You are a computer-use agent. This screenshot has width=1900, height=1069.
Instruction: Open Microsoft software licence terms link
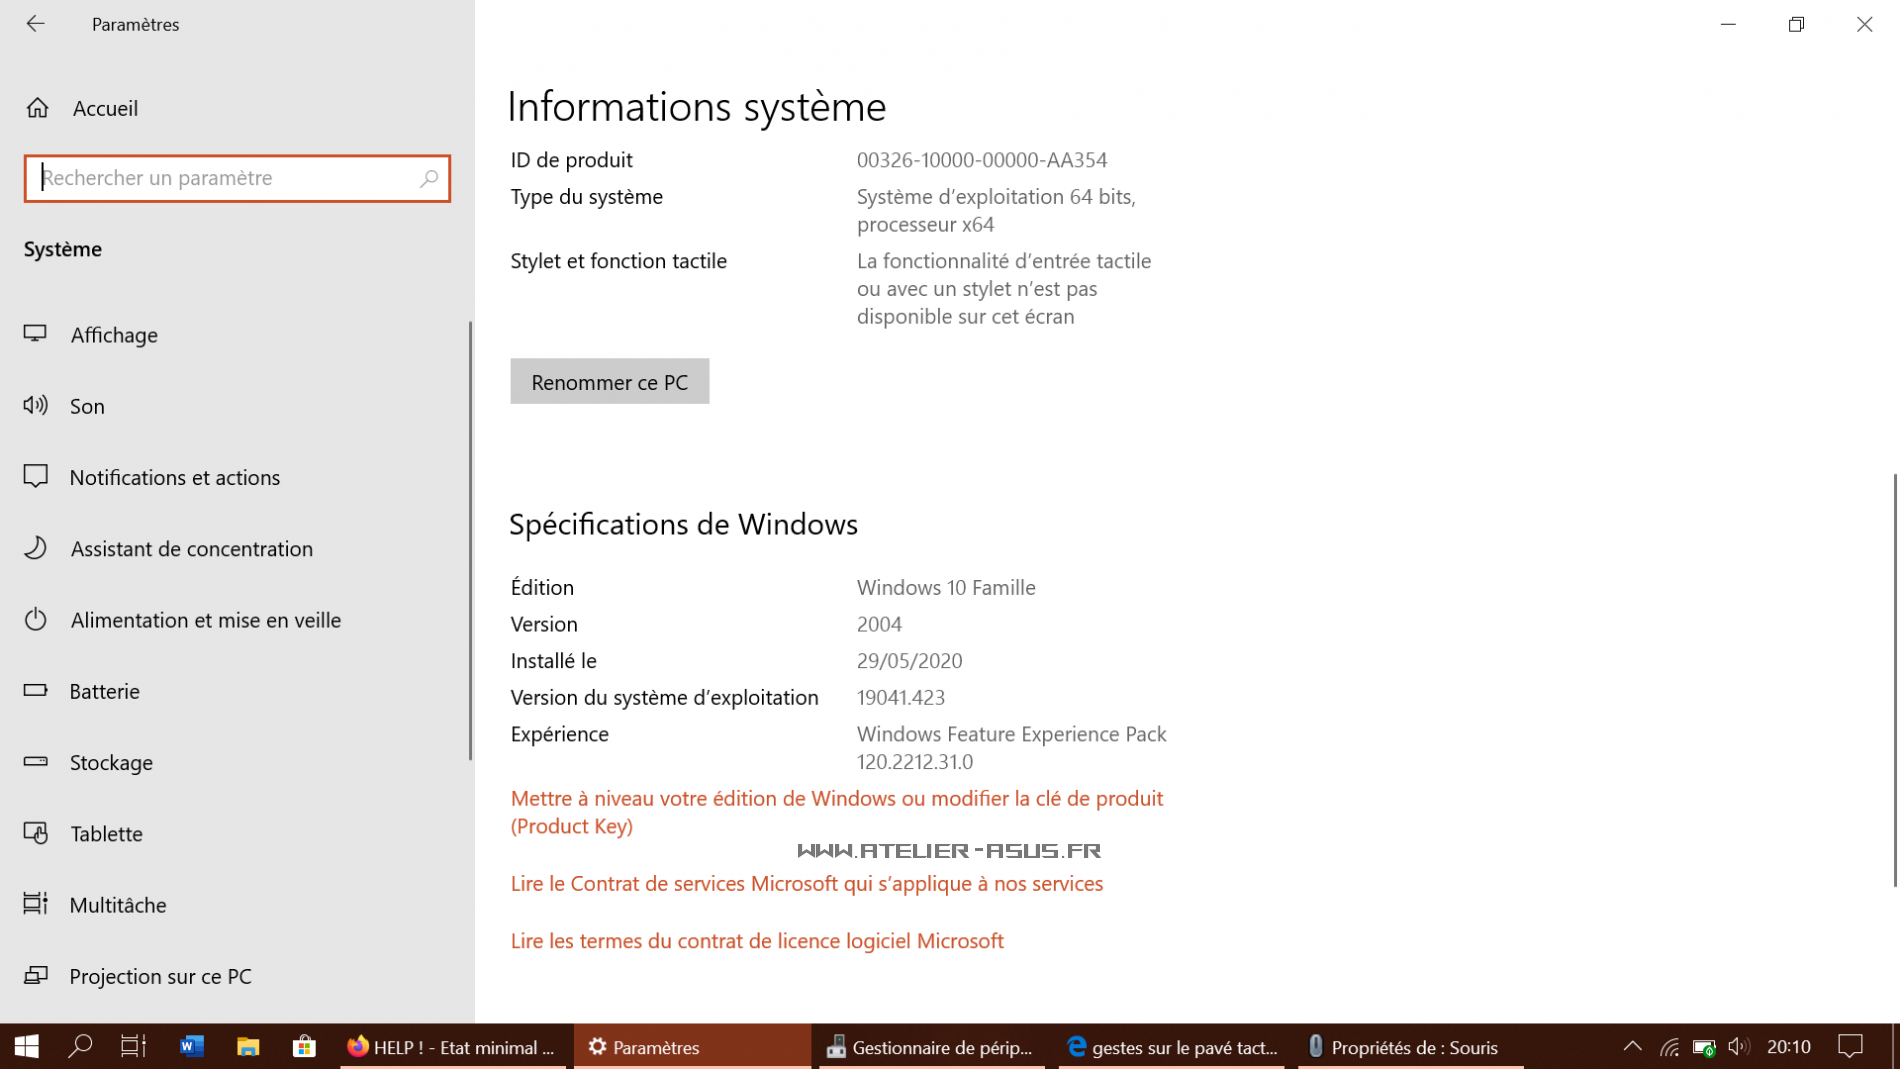tap(756, 941)
